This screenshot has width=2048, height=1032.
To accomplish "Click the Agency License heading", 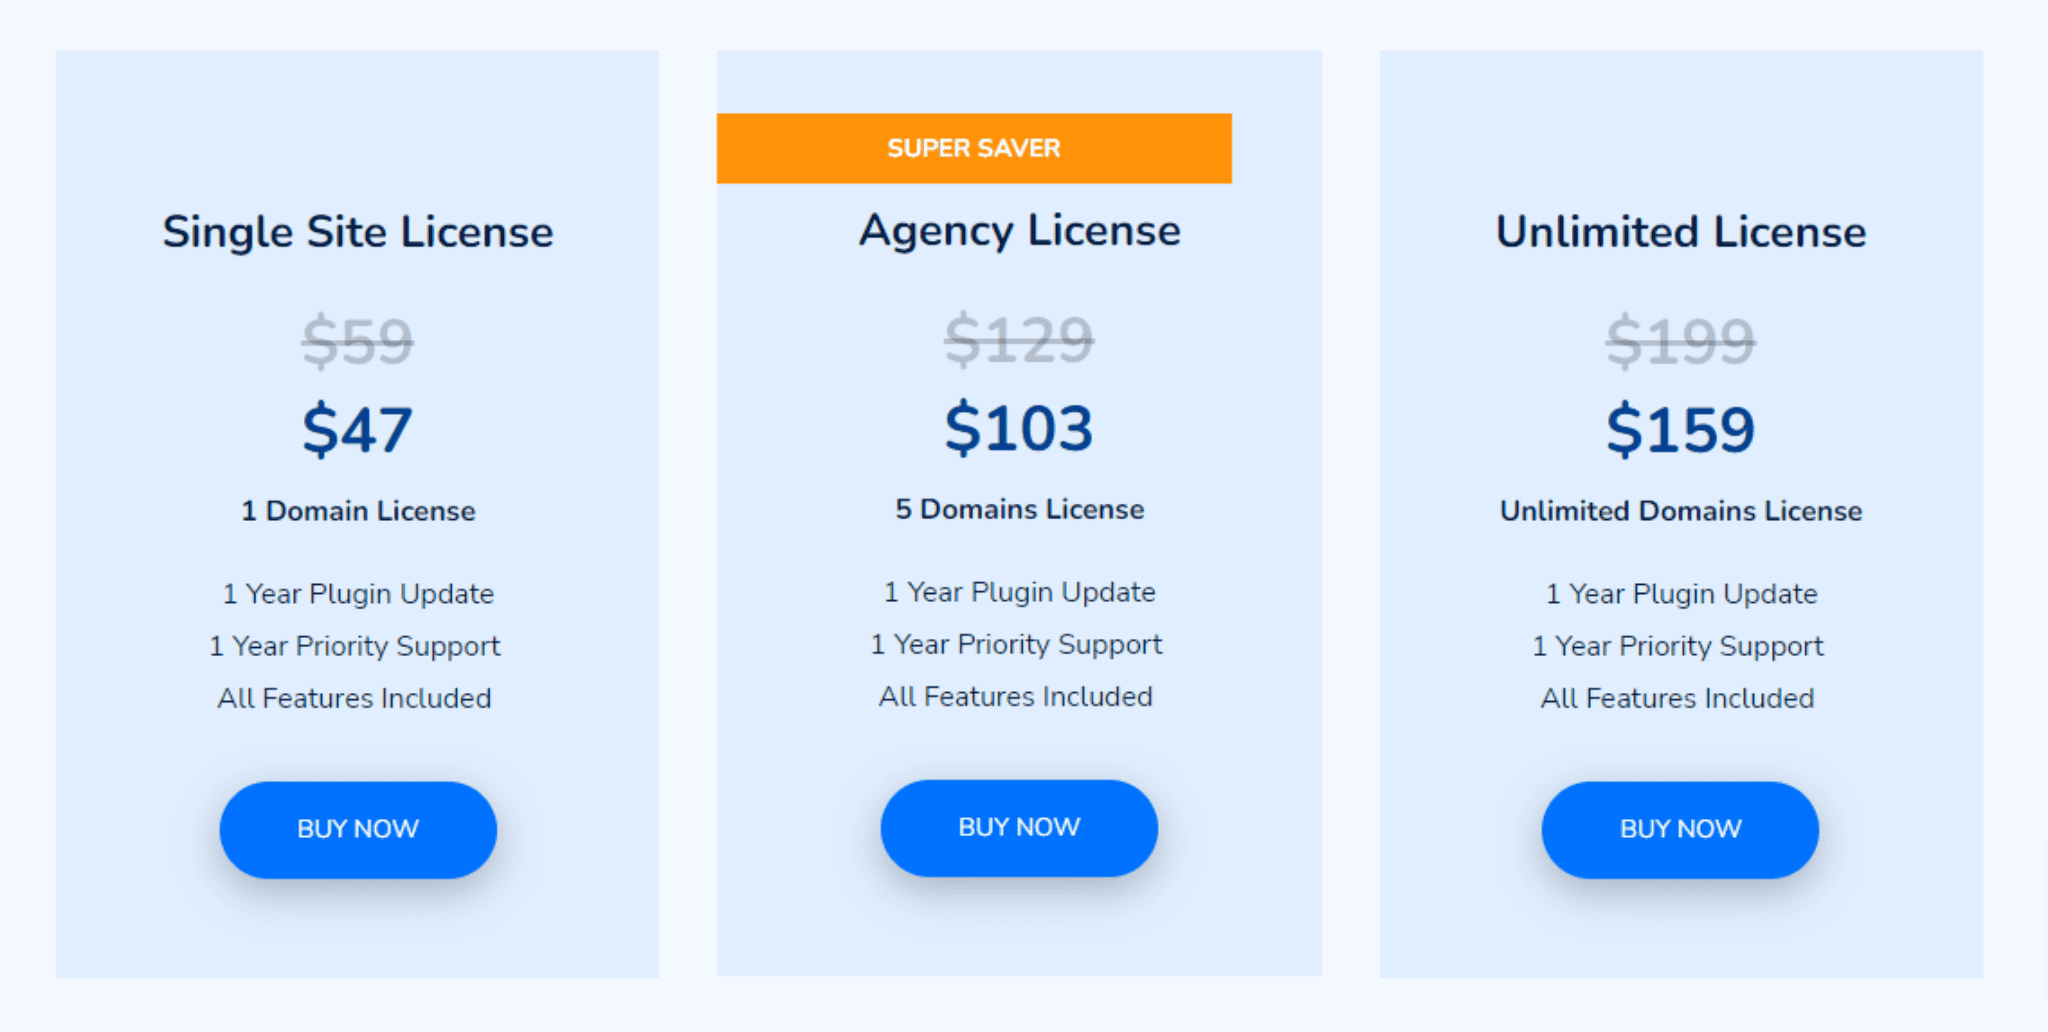I will click(1019, 231).
